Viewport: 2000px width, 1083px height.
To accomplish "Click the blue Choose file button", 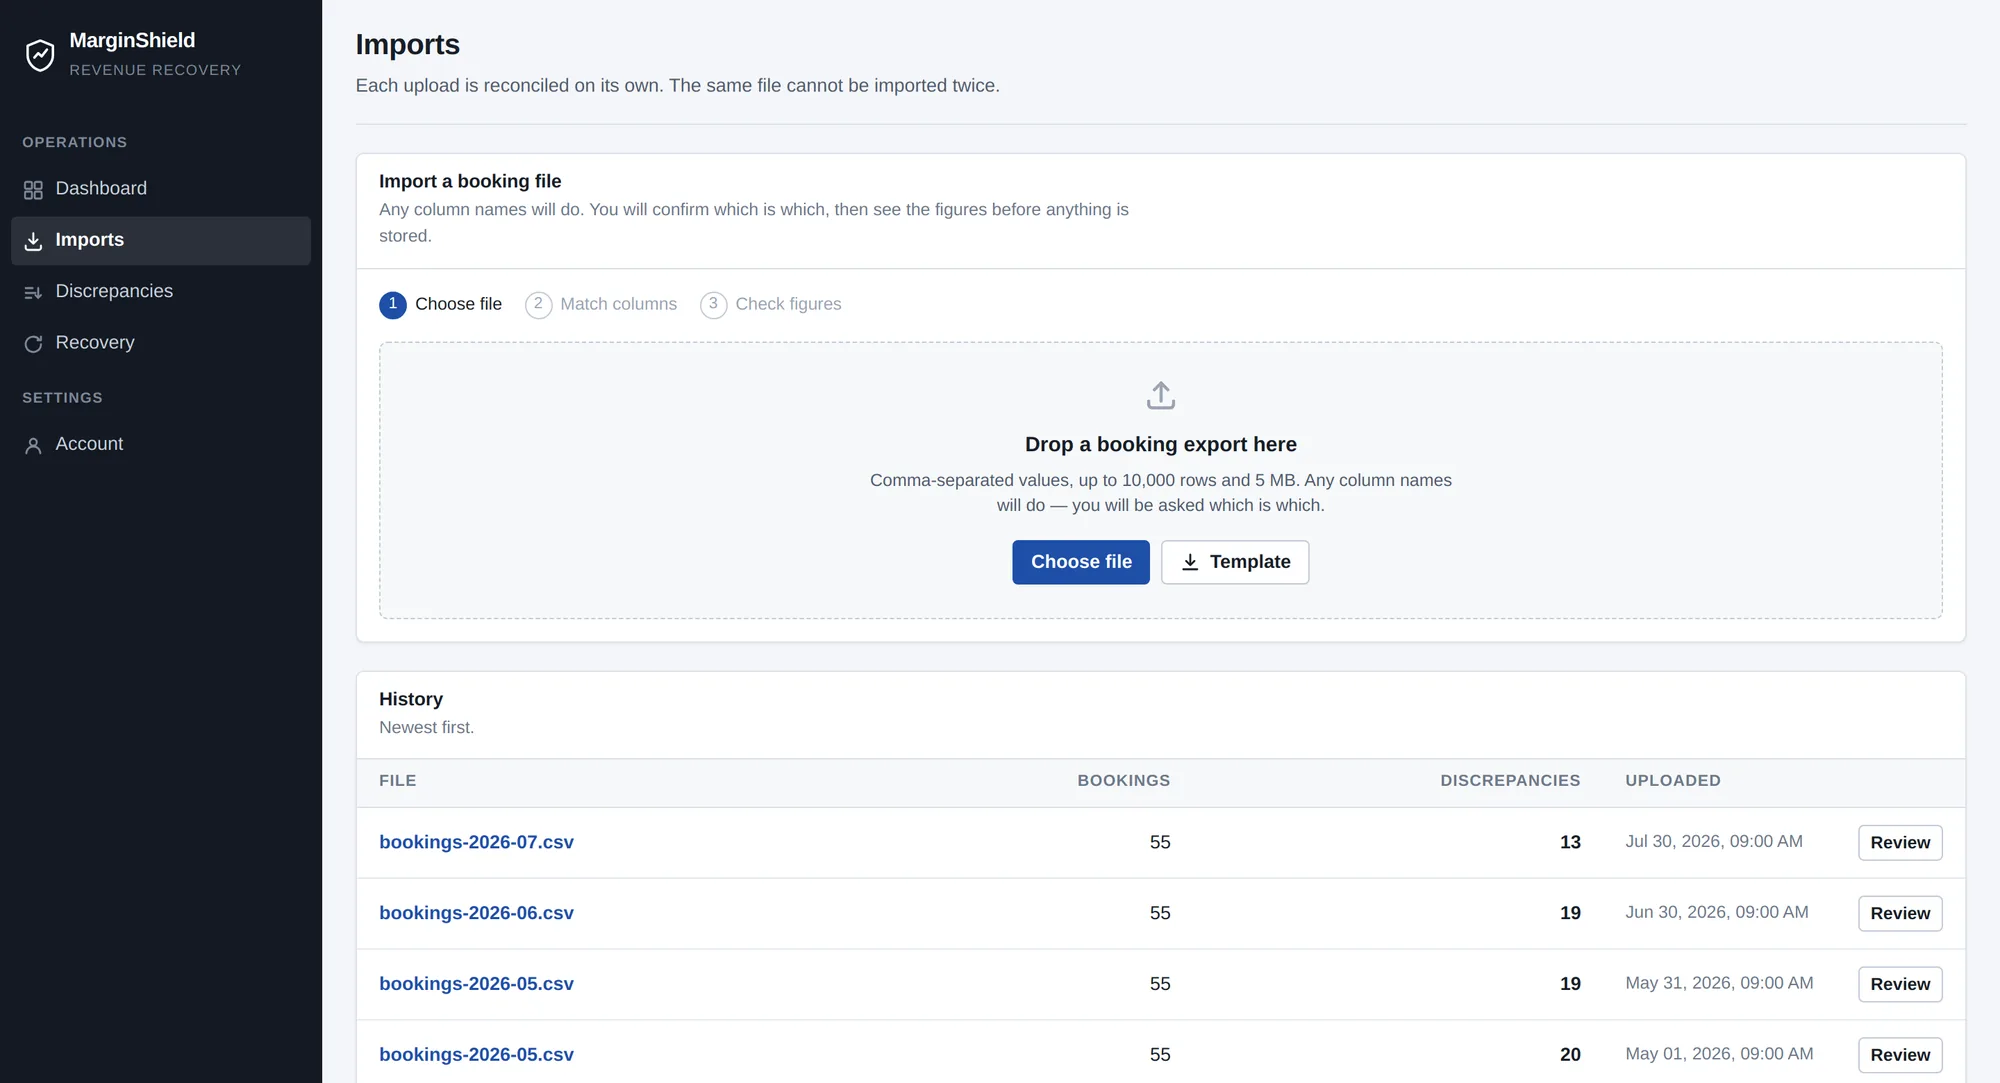I will (1081, 562).
